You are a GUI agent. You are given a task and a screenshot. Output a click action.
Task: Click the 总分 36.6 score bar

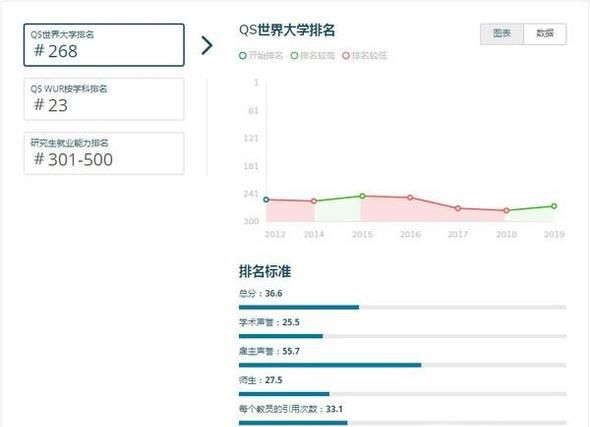click(403, 307)
